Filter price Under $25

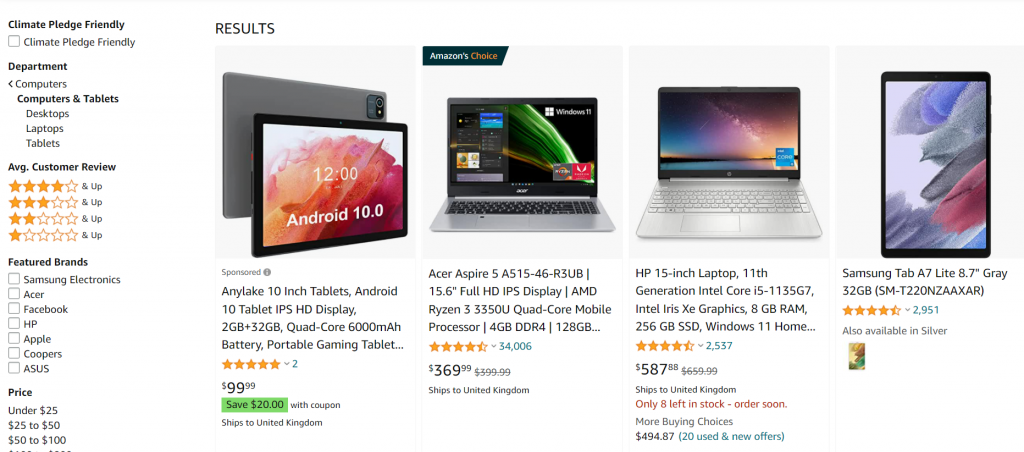click(33, 411)
